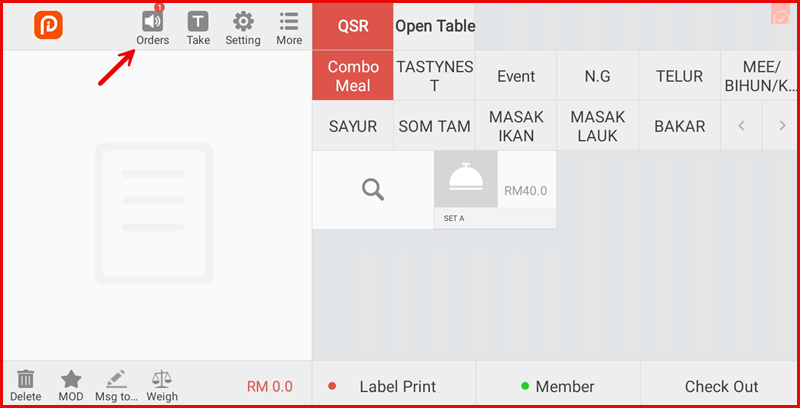Screen dimensions: 800x408
Task: Select the TELUR category
Action: click(679, 75)
